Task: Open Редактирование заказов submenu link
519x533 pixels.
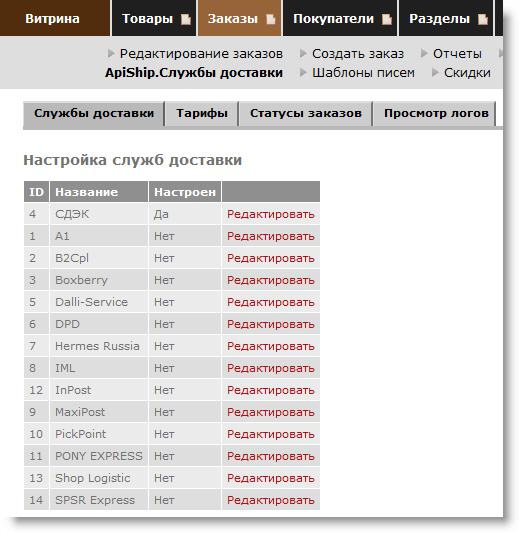Action: point(201,54)
